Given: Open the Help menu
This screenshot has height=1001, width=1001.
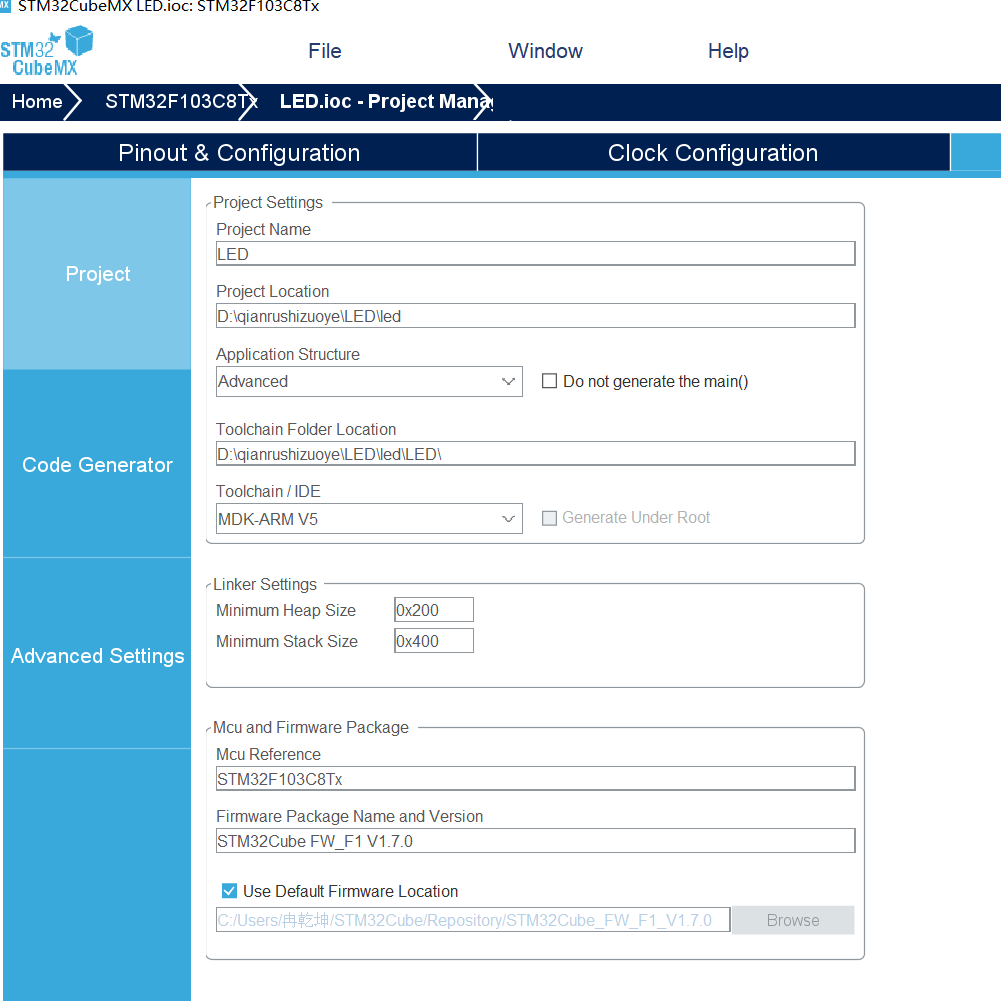Looking at the screenshot, I should point(728,51).
